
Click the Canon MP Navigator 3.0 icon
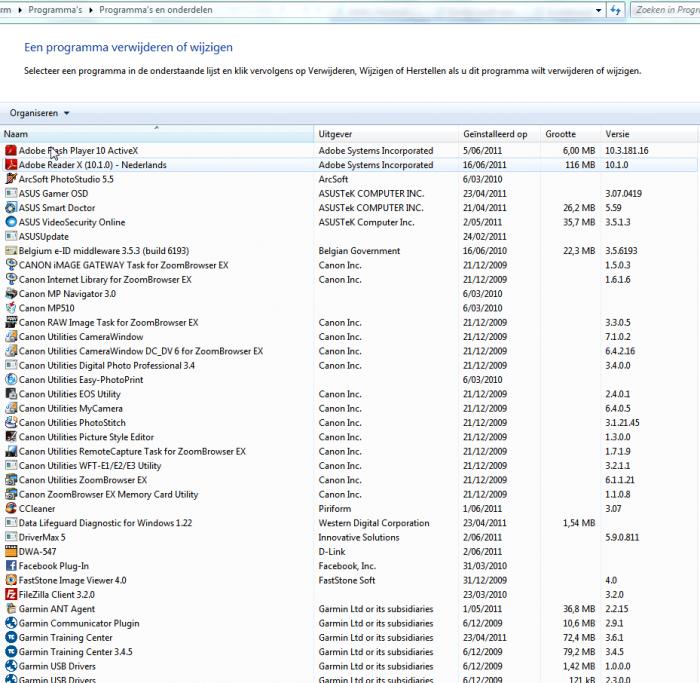point(11,294)
